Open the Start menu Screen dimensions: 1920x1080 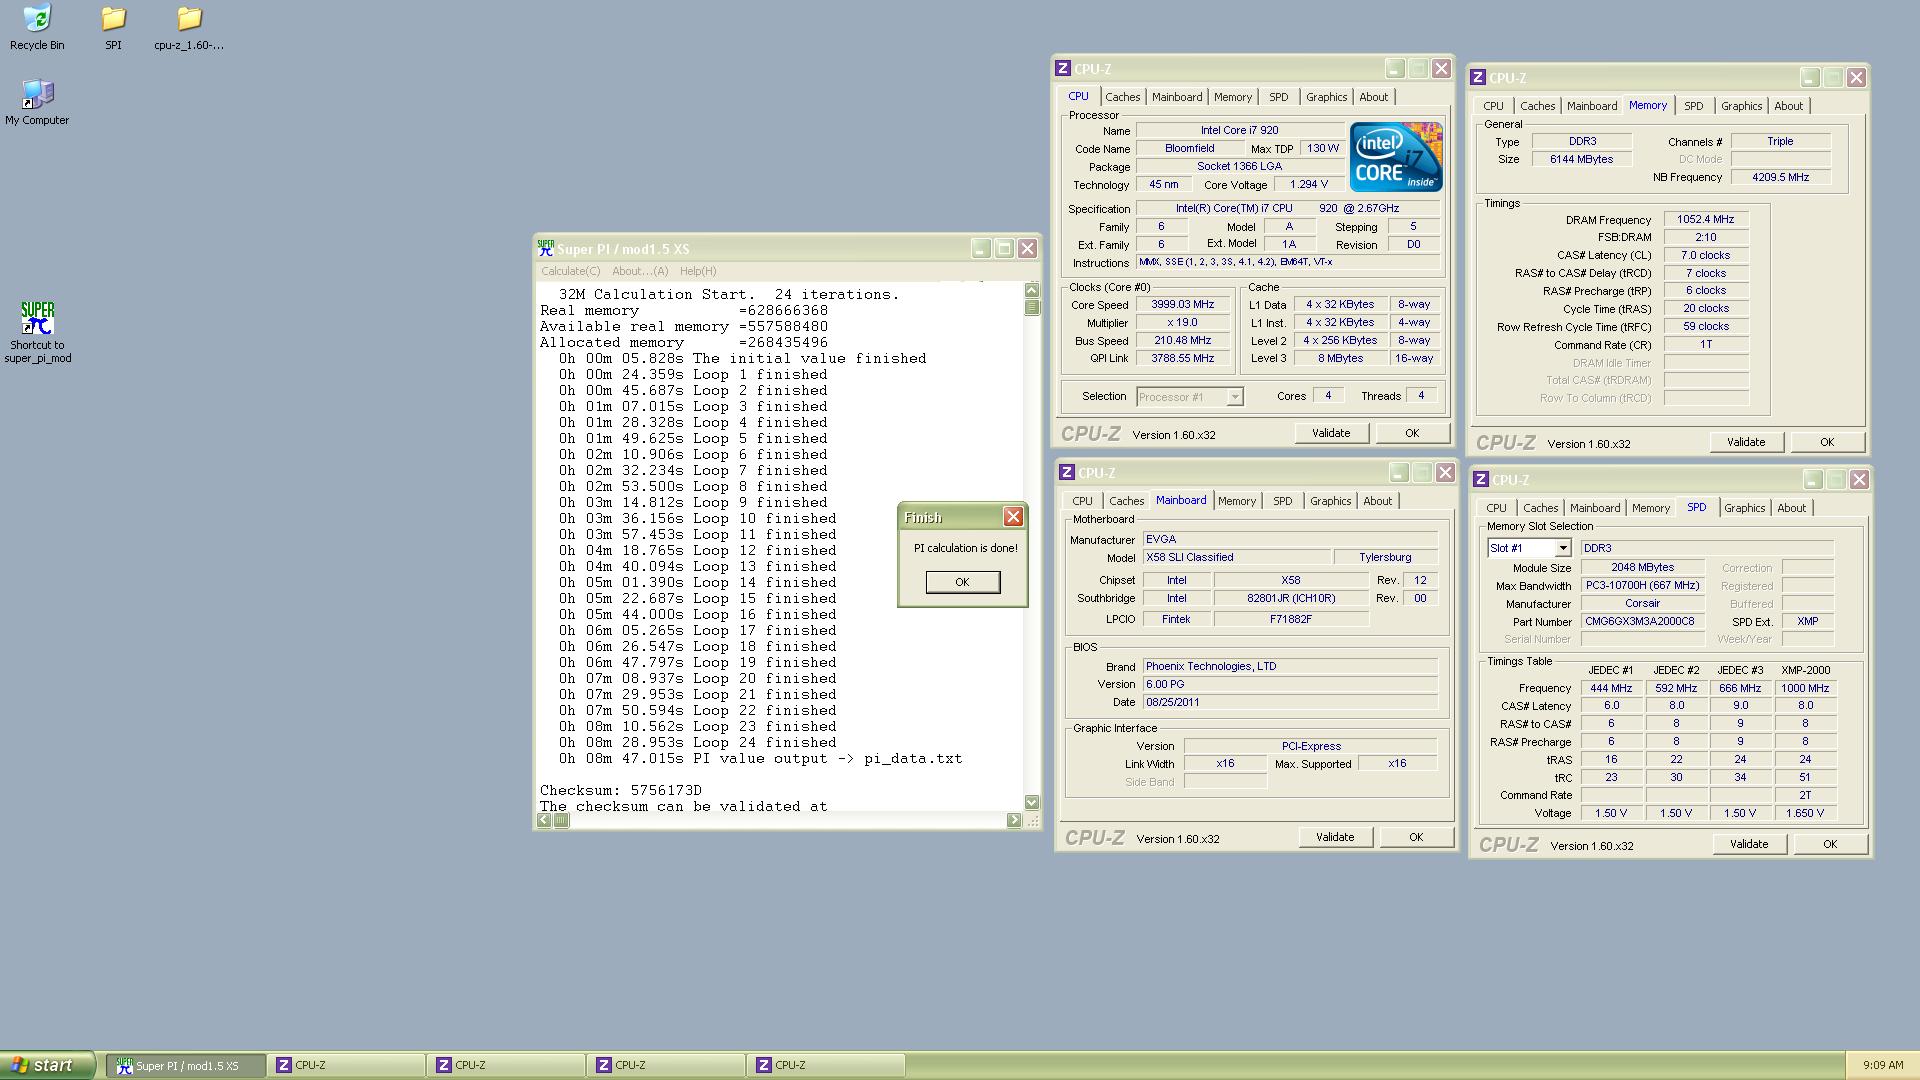coord(47,1066)
